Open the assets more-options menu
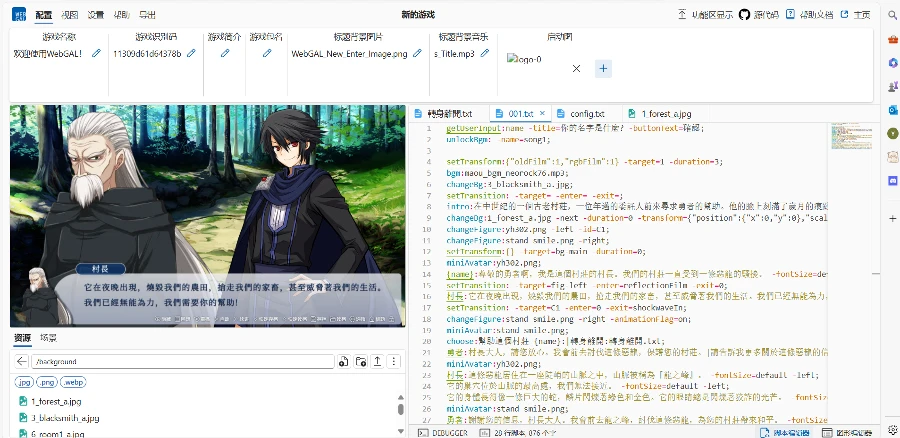The width and height of the screenshot is (900, 438). click(394, 362)
